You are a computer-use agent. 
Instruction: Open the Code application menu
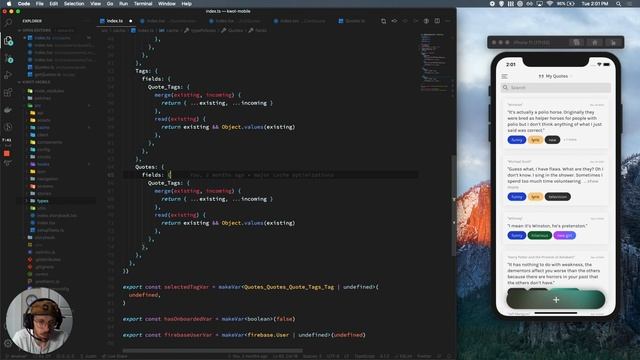pyautogui.click(x=24, y=4)
